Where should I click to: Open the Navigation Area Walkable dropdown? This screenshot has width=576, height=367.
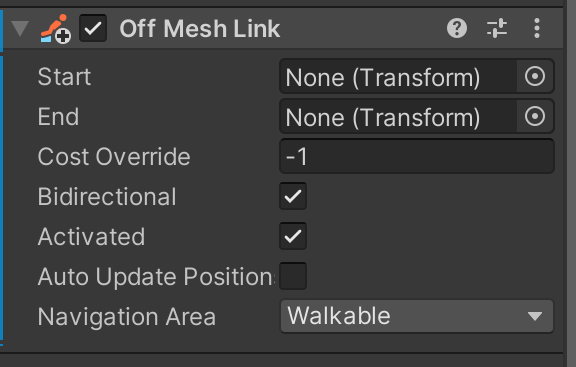pyautogui.click(x=417, y=316)
